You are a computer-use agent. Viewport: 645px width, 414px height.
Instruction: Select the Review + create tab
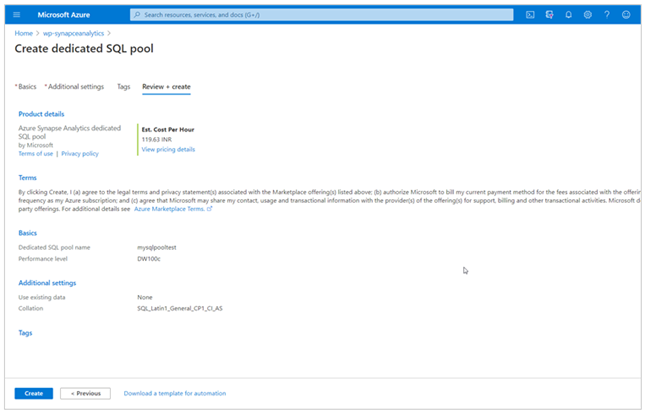click(x=166, y=87)
